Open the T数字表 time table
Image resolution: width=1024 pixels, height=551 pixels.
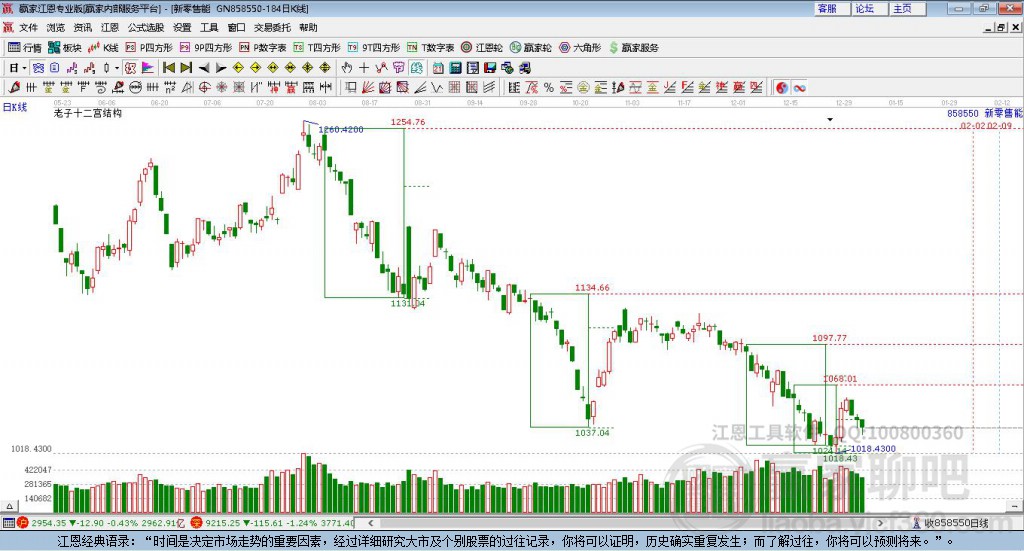(430, 48)
